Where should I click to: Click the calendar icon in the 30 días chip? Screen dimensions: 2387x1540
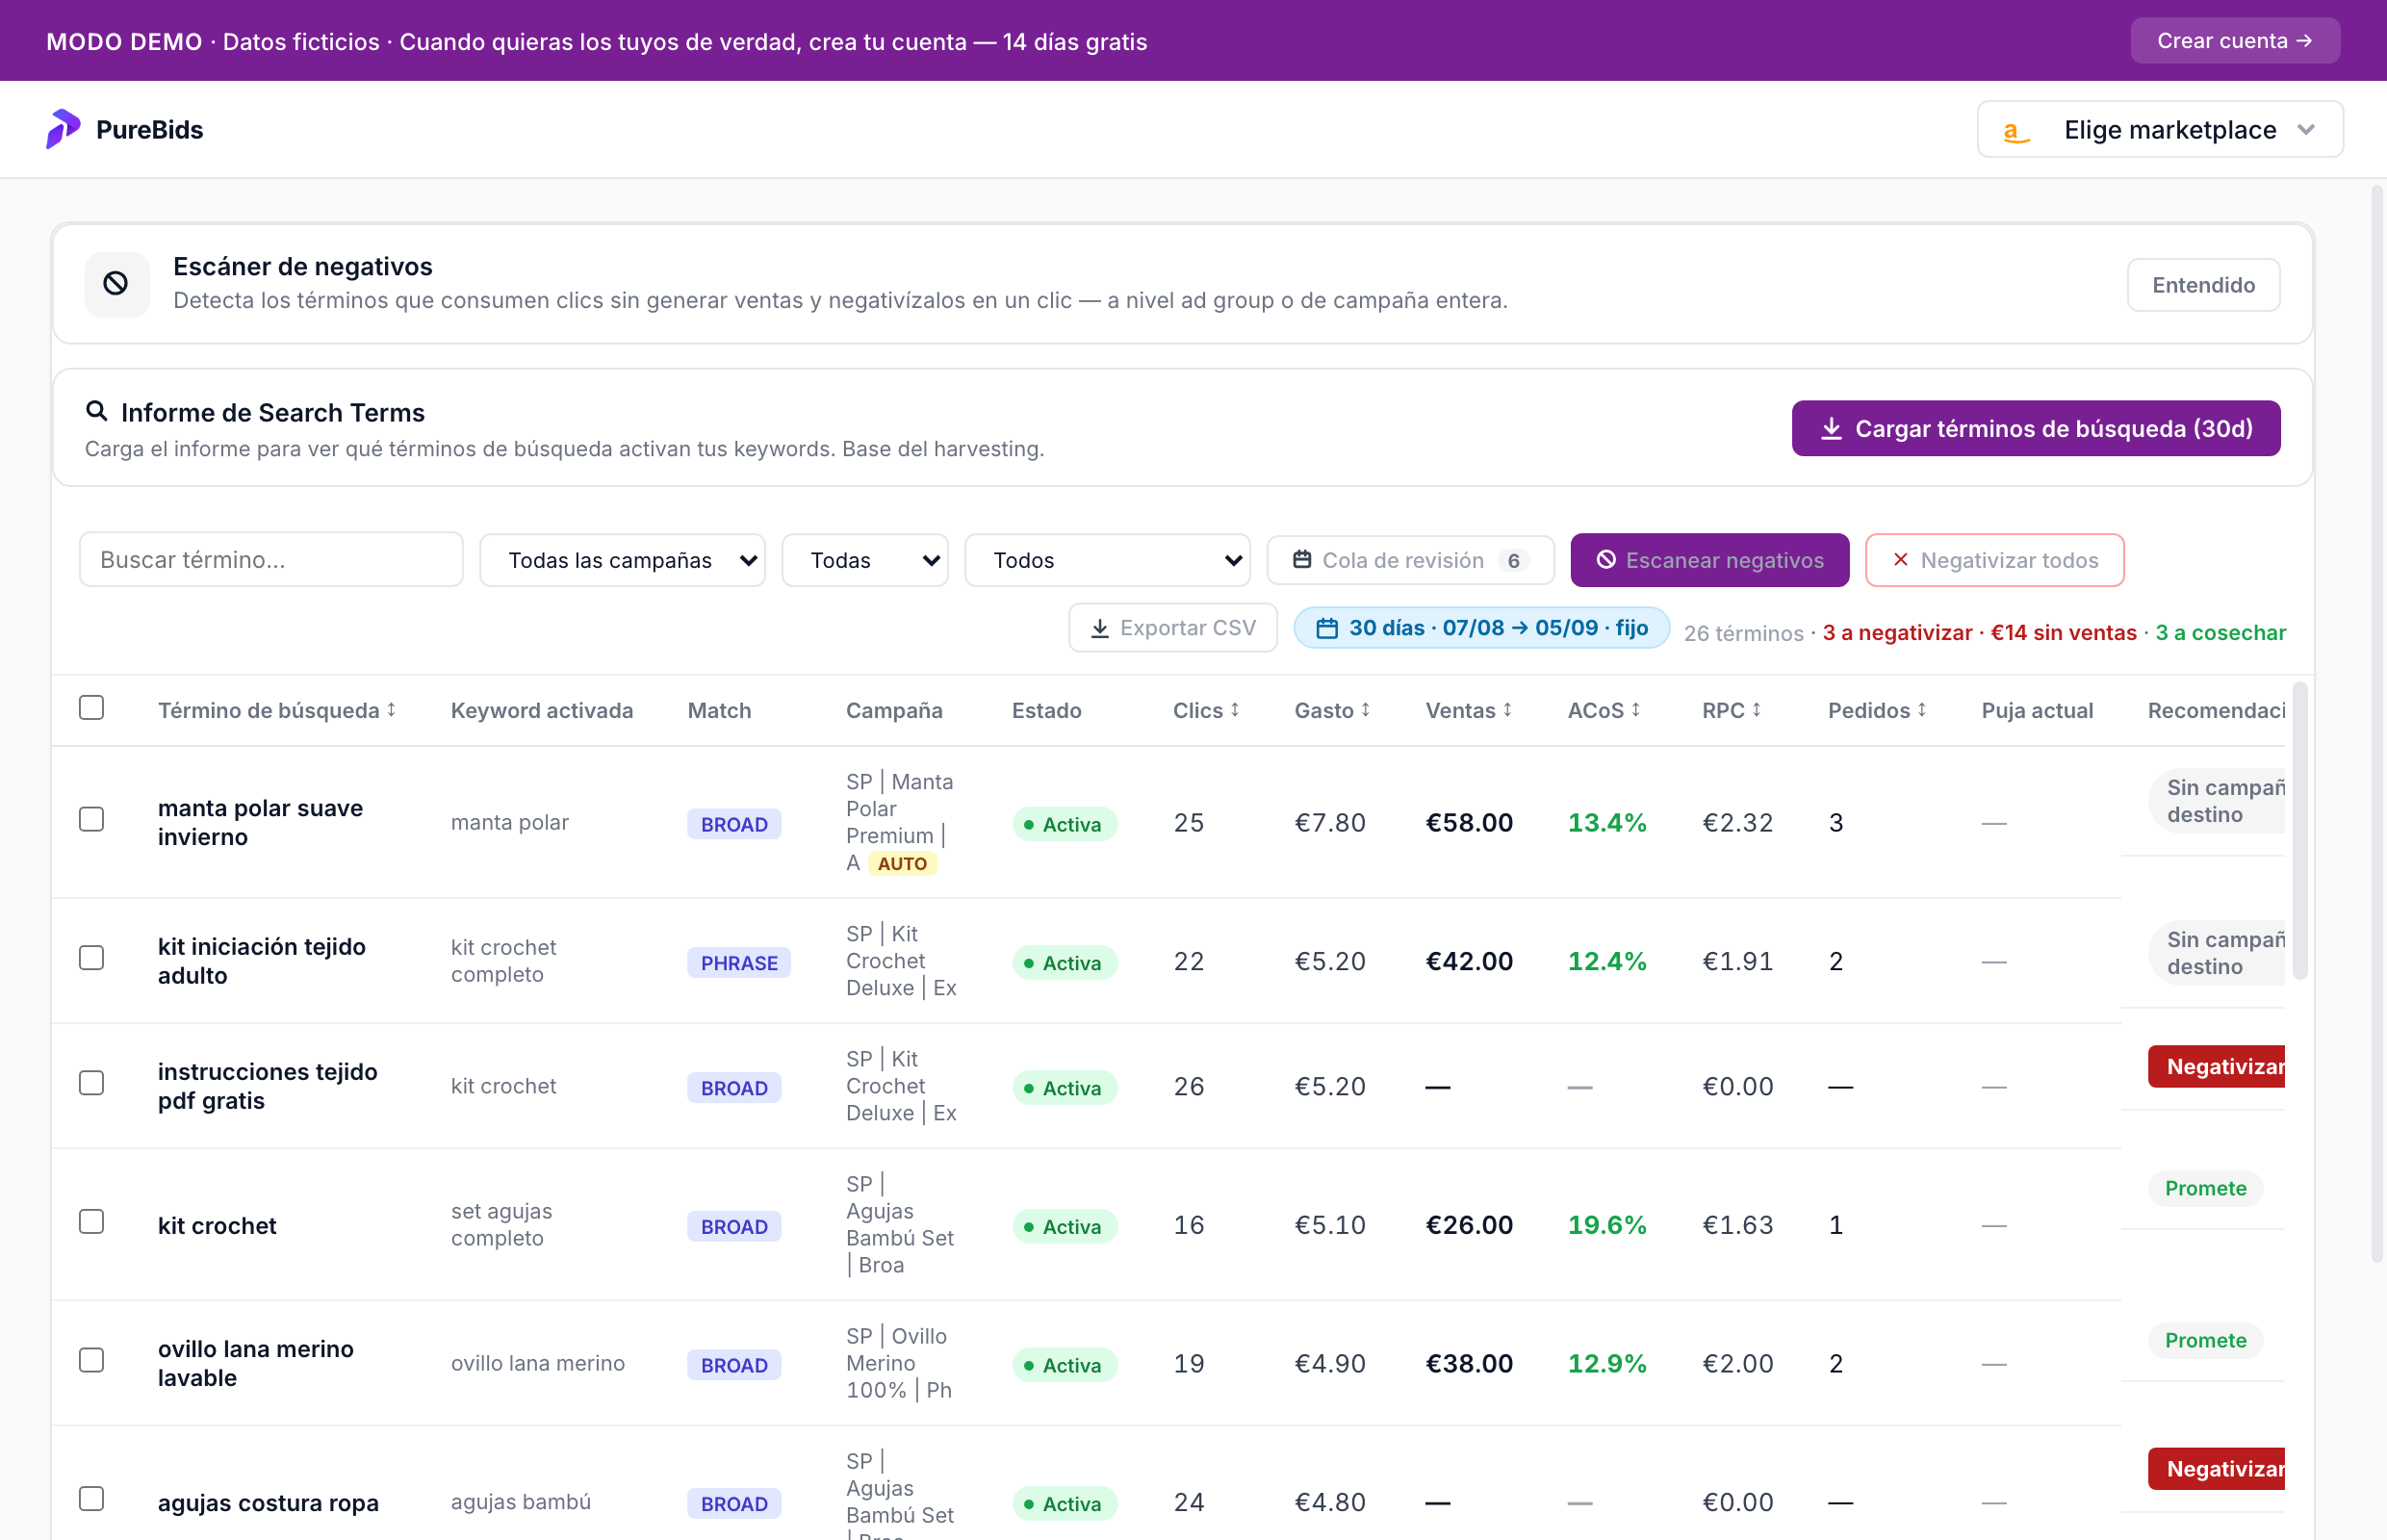point(1327,628)
